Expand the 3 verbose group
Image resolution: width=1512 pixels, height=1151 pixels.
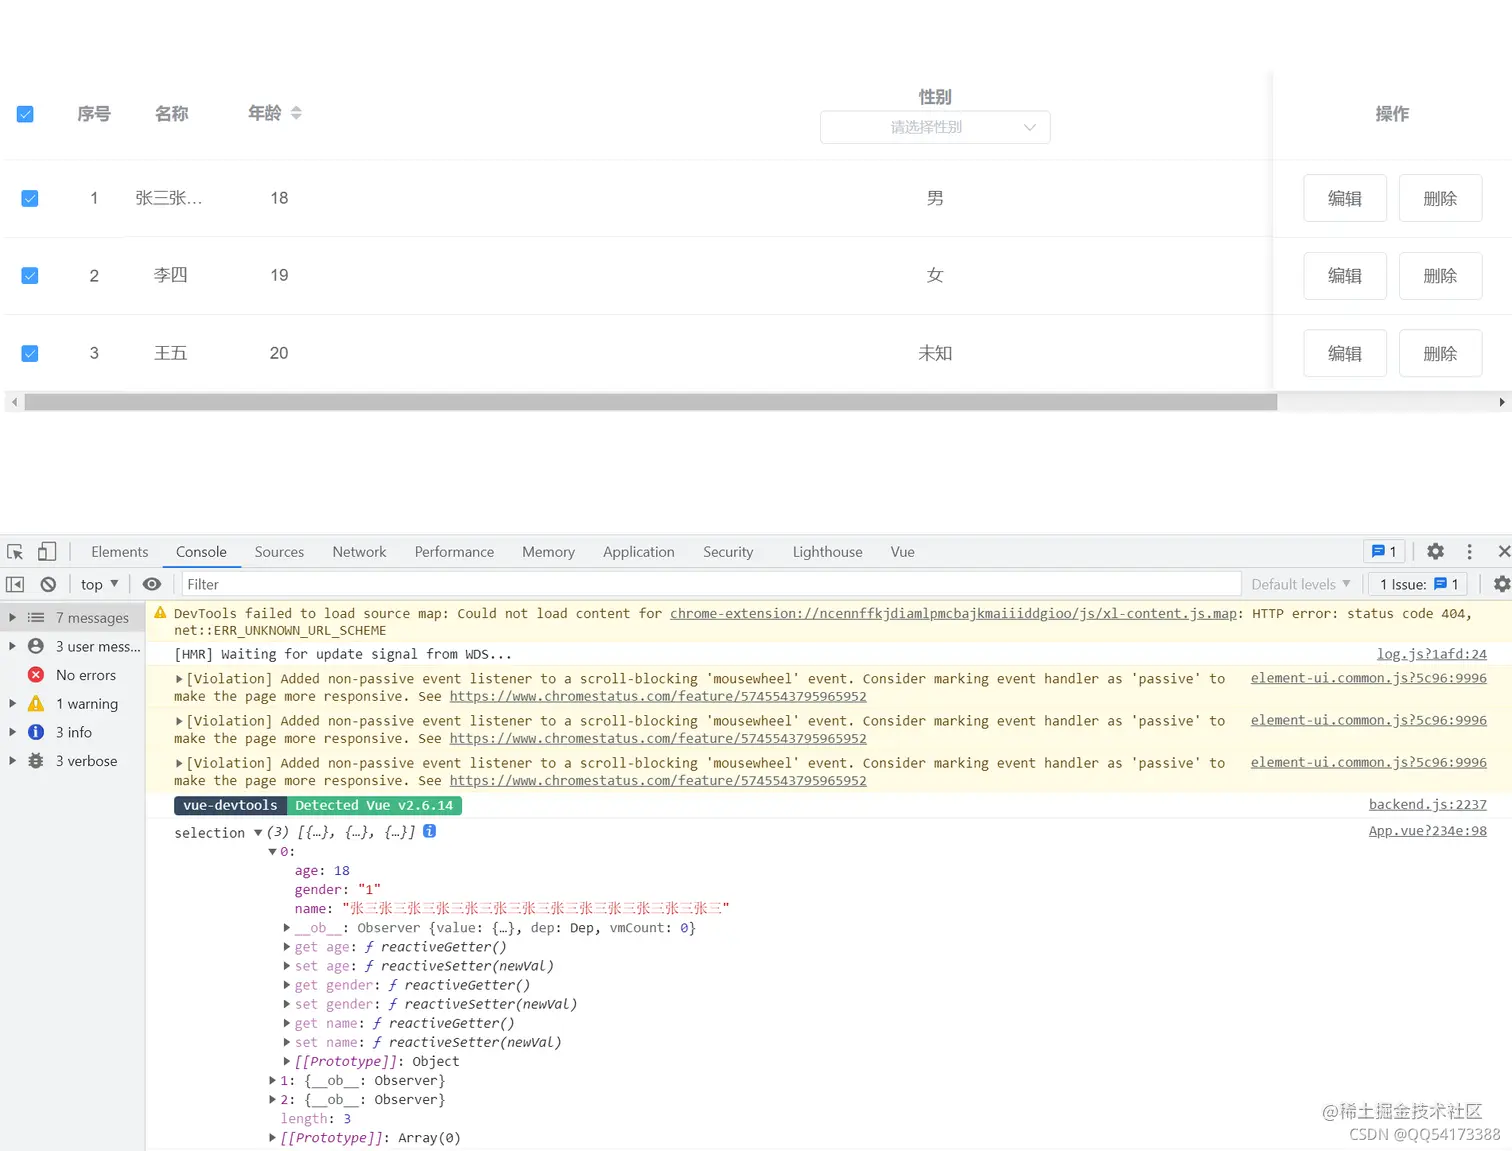coord(12,761)
